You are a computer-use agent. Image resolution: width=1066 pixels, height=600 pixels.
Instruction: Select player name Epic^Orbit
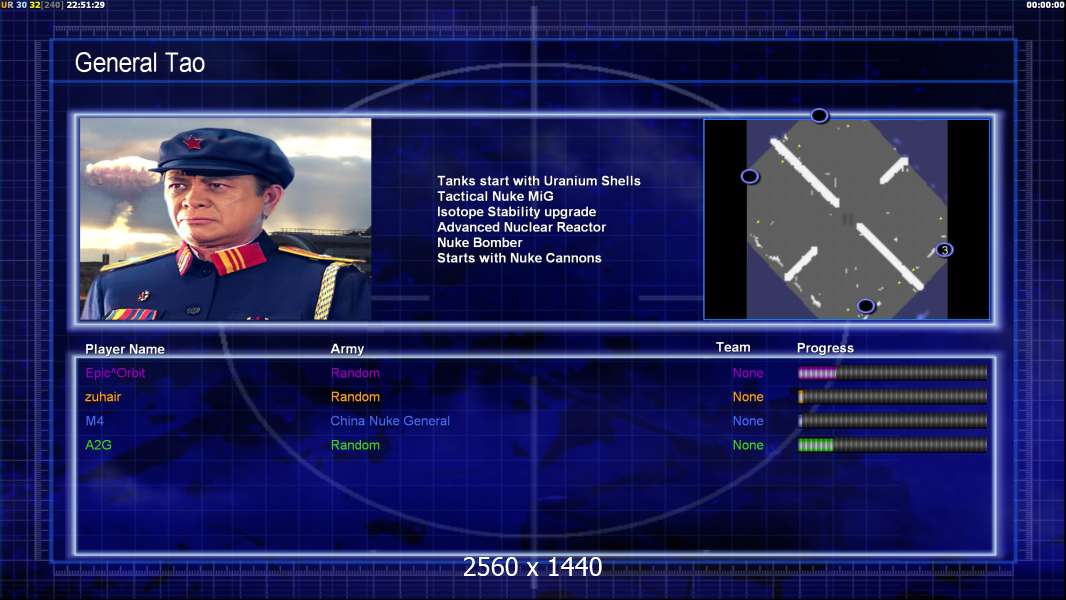[115, 373]
